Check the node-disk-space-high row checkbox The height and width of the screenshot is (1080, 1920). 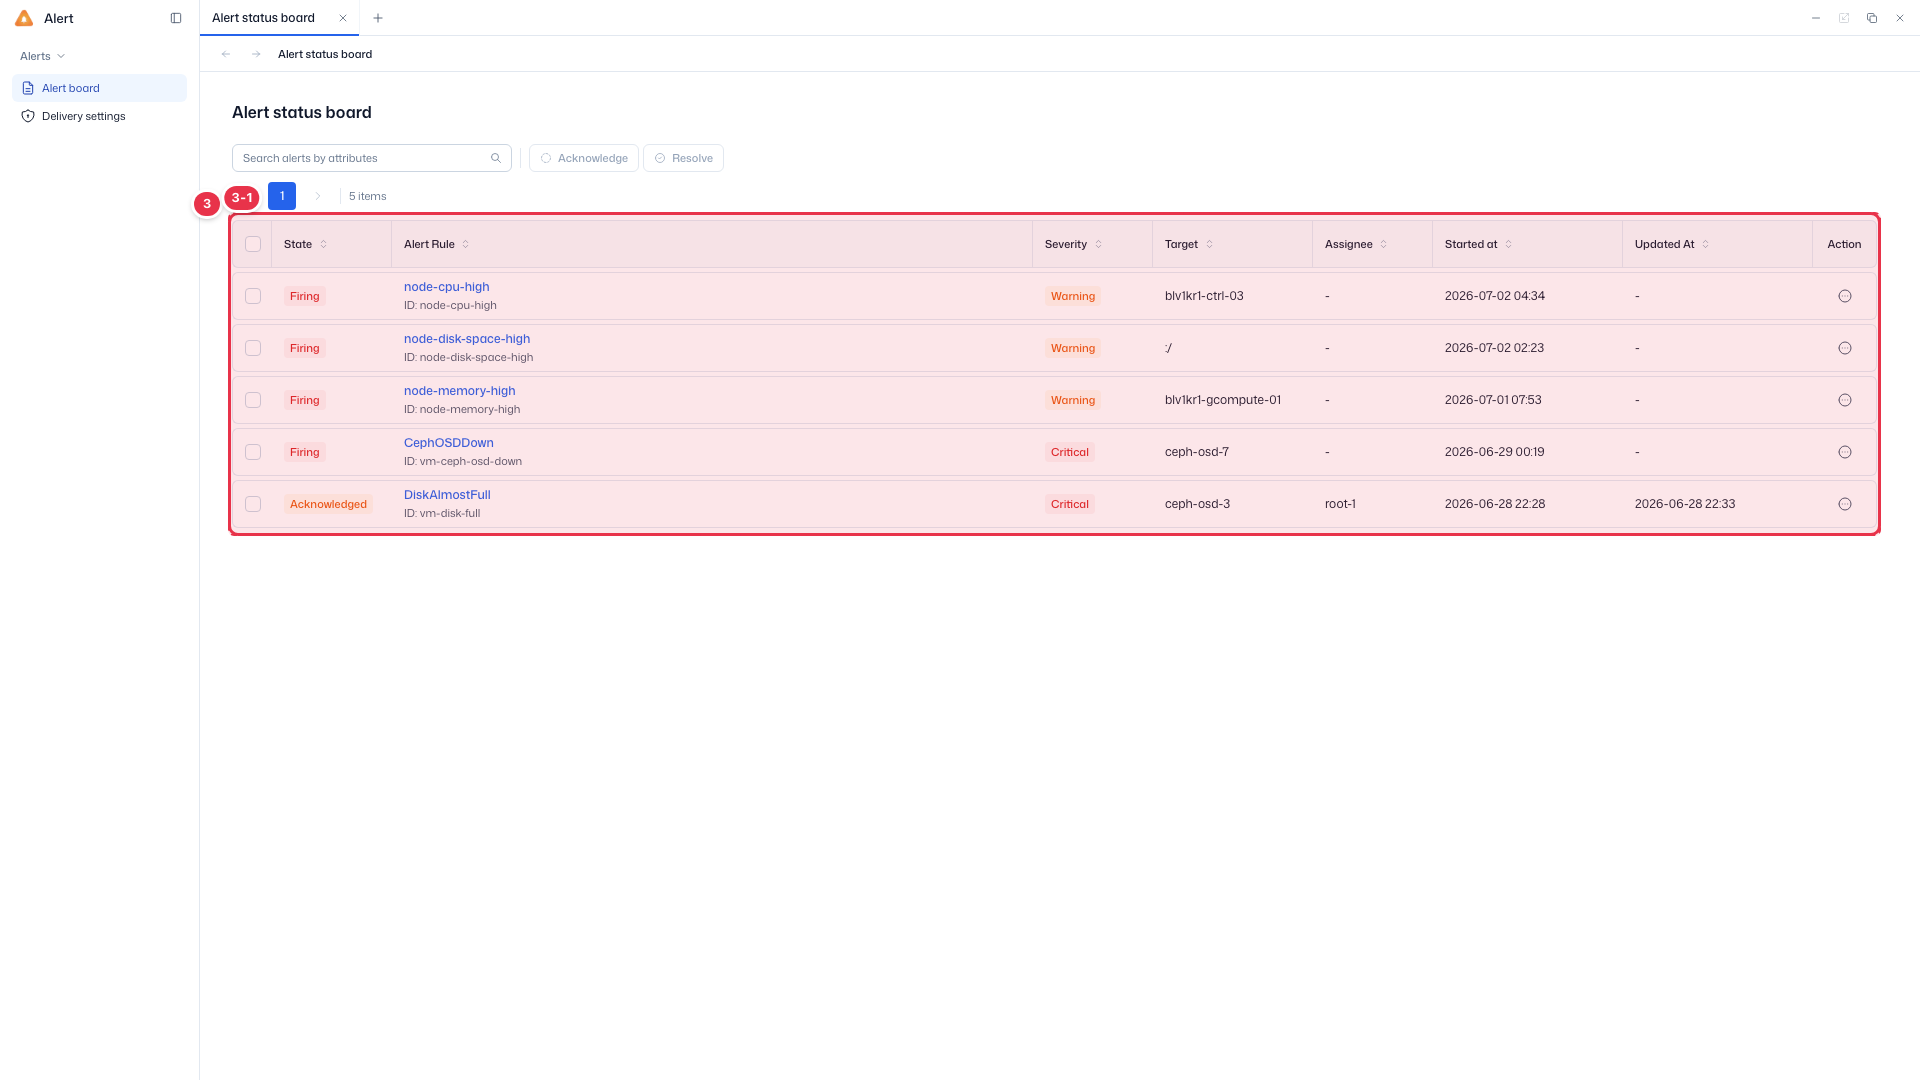click(x=253, y=348)
